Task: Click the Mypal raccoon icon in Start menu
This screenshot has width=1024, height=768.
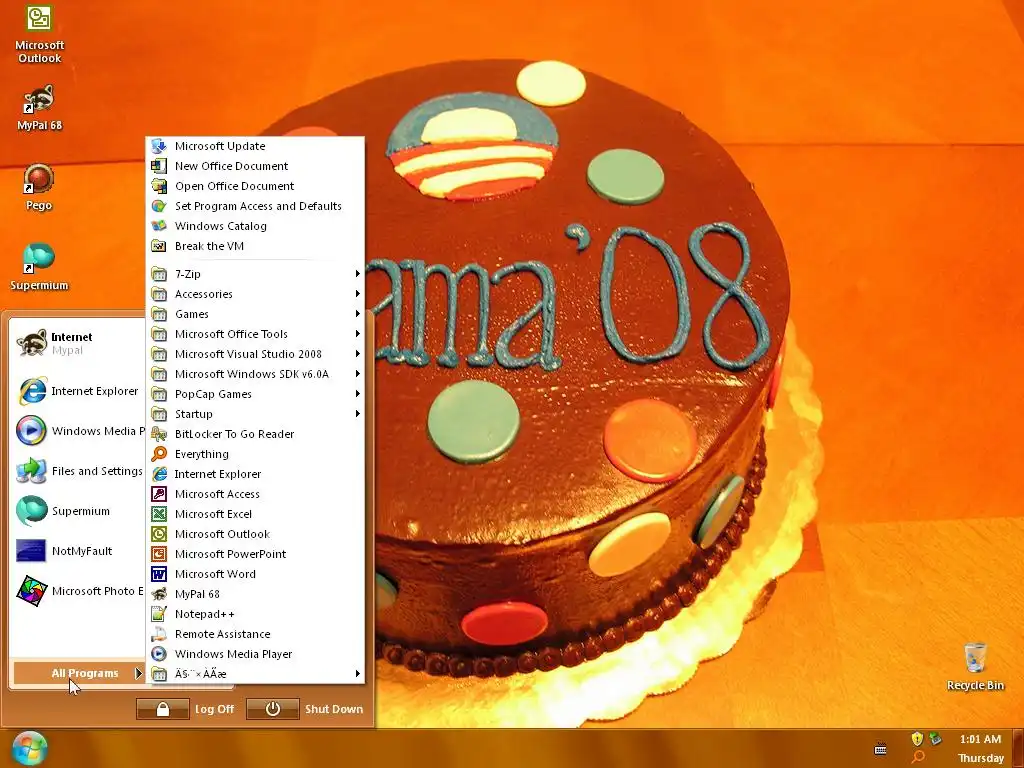Action: pos(31,343)
